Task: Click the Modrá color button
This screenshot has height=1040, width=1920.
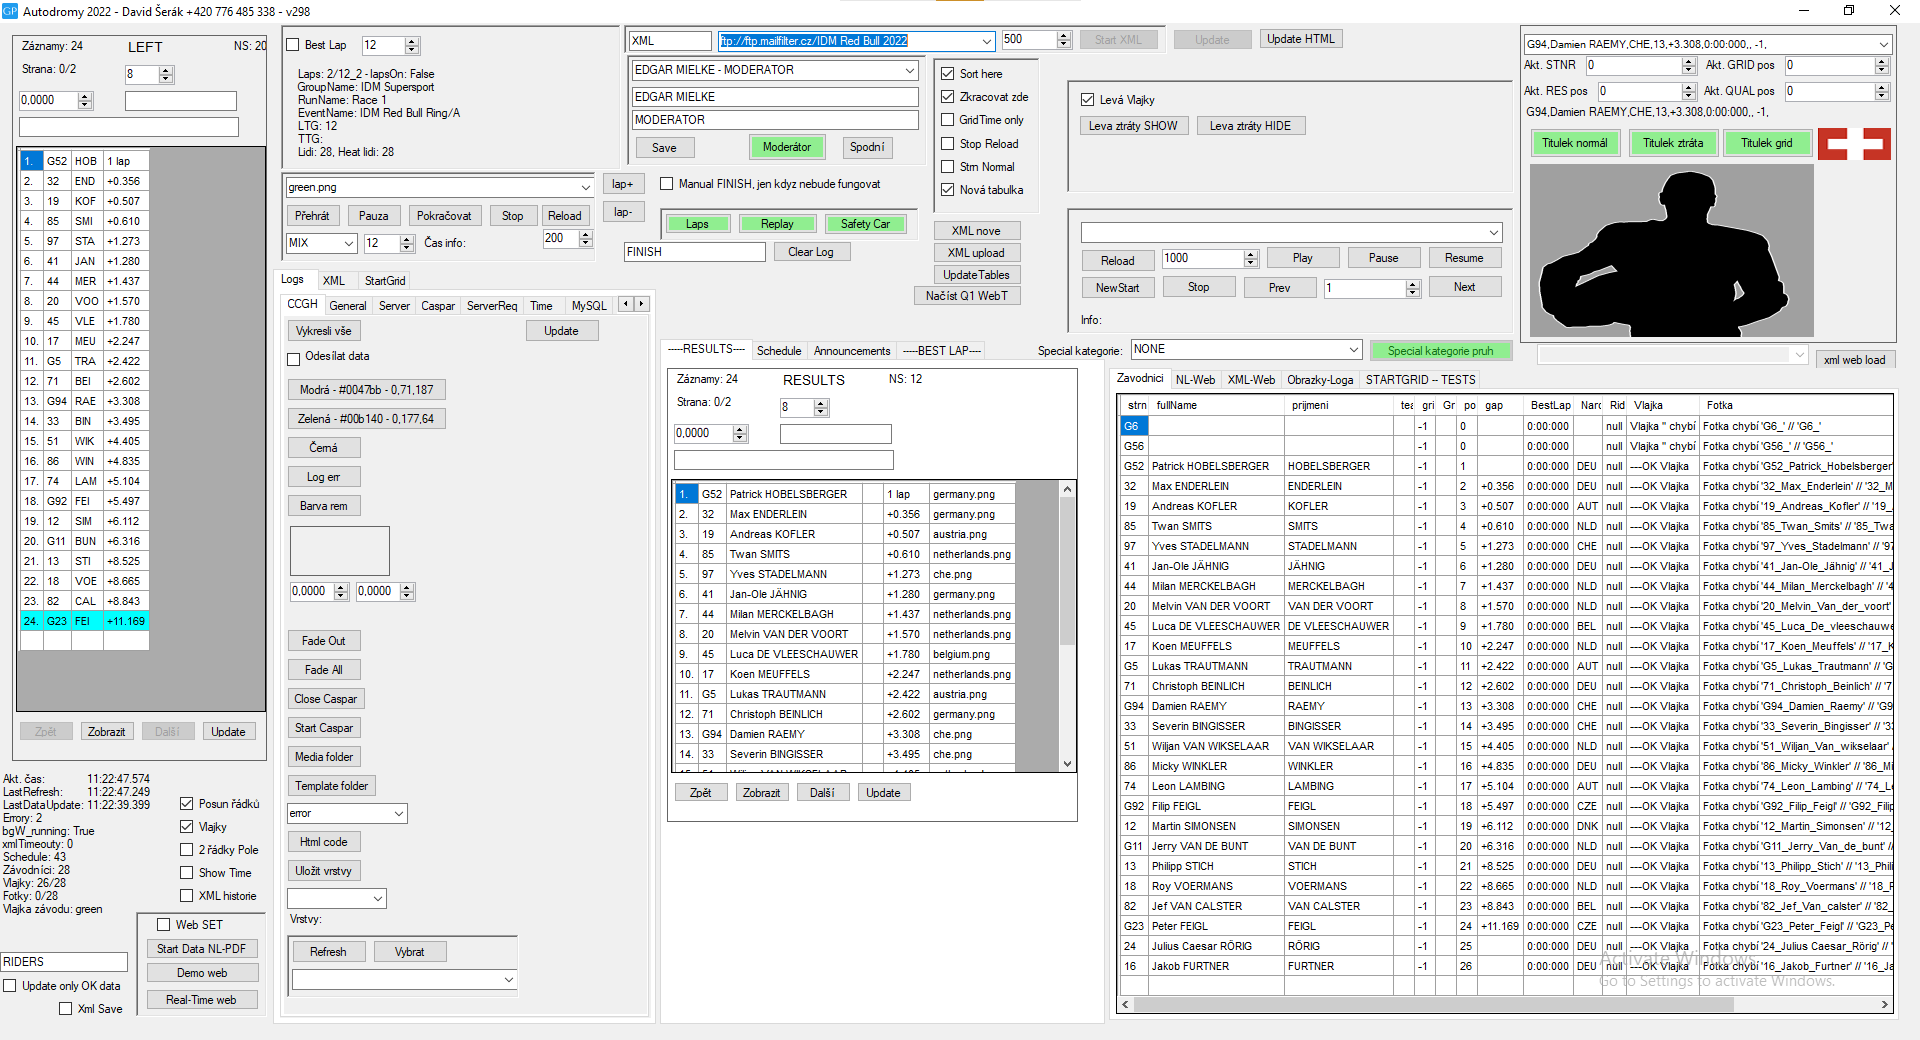Action: (x=366, y=390)
